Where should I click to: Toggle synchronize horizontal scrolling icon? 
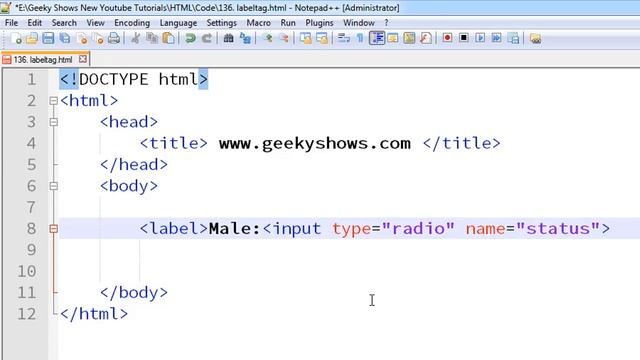coord(322,38)
